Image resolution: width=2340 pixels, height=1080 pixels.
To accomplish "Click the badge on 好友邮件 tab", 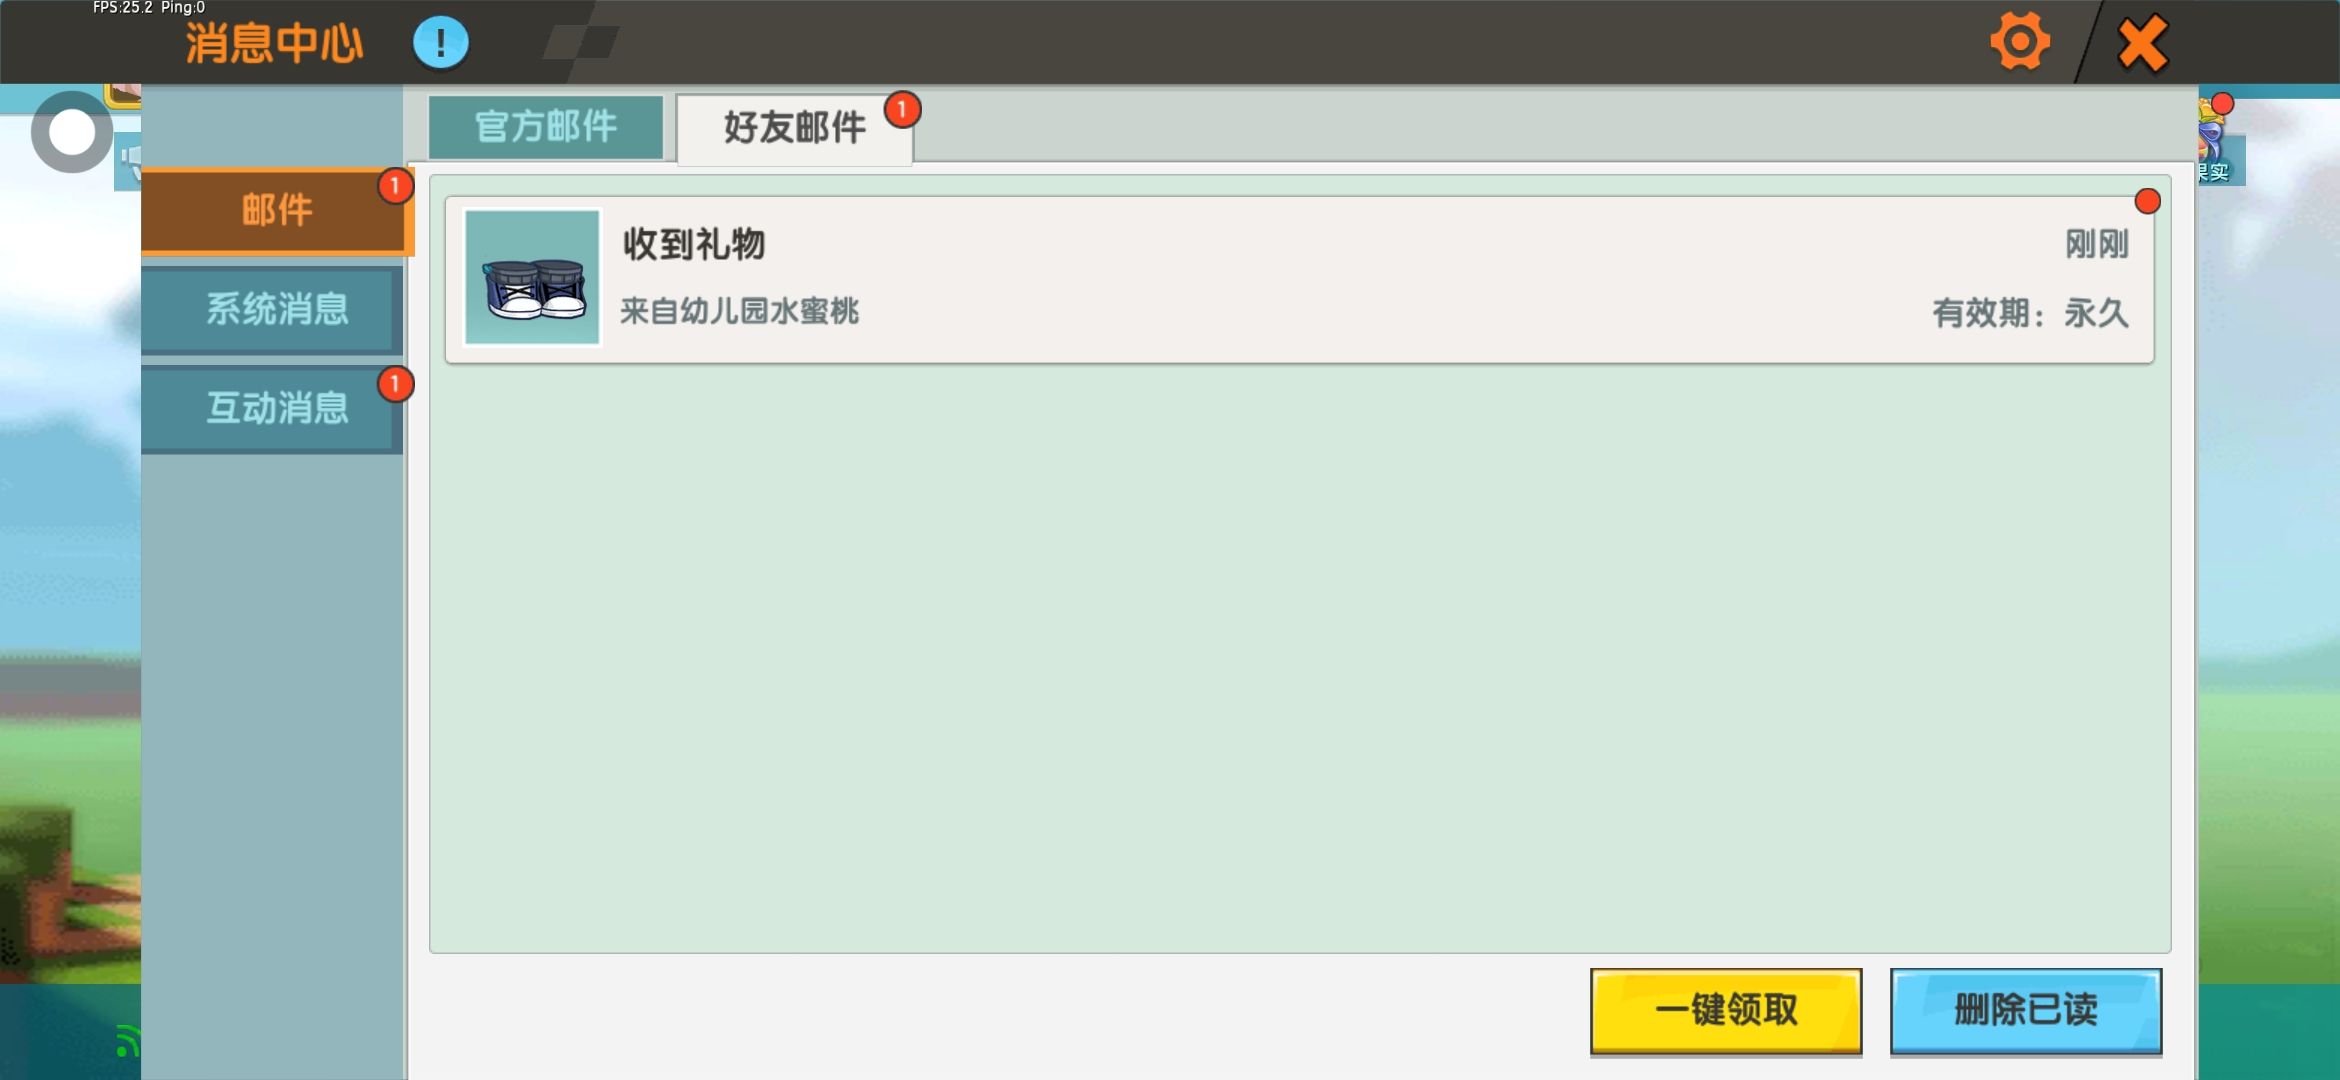I will (x=902, y=110).
